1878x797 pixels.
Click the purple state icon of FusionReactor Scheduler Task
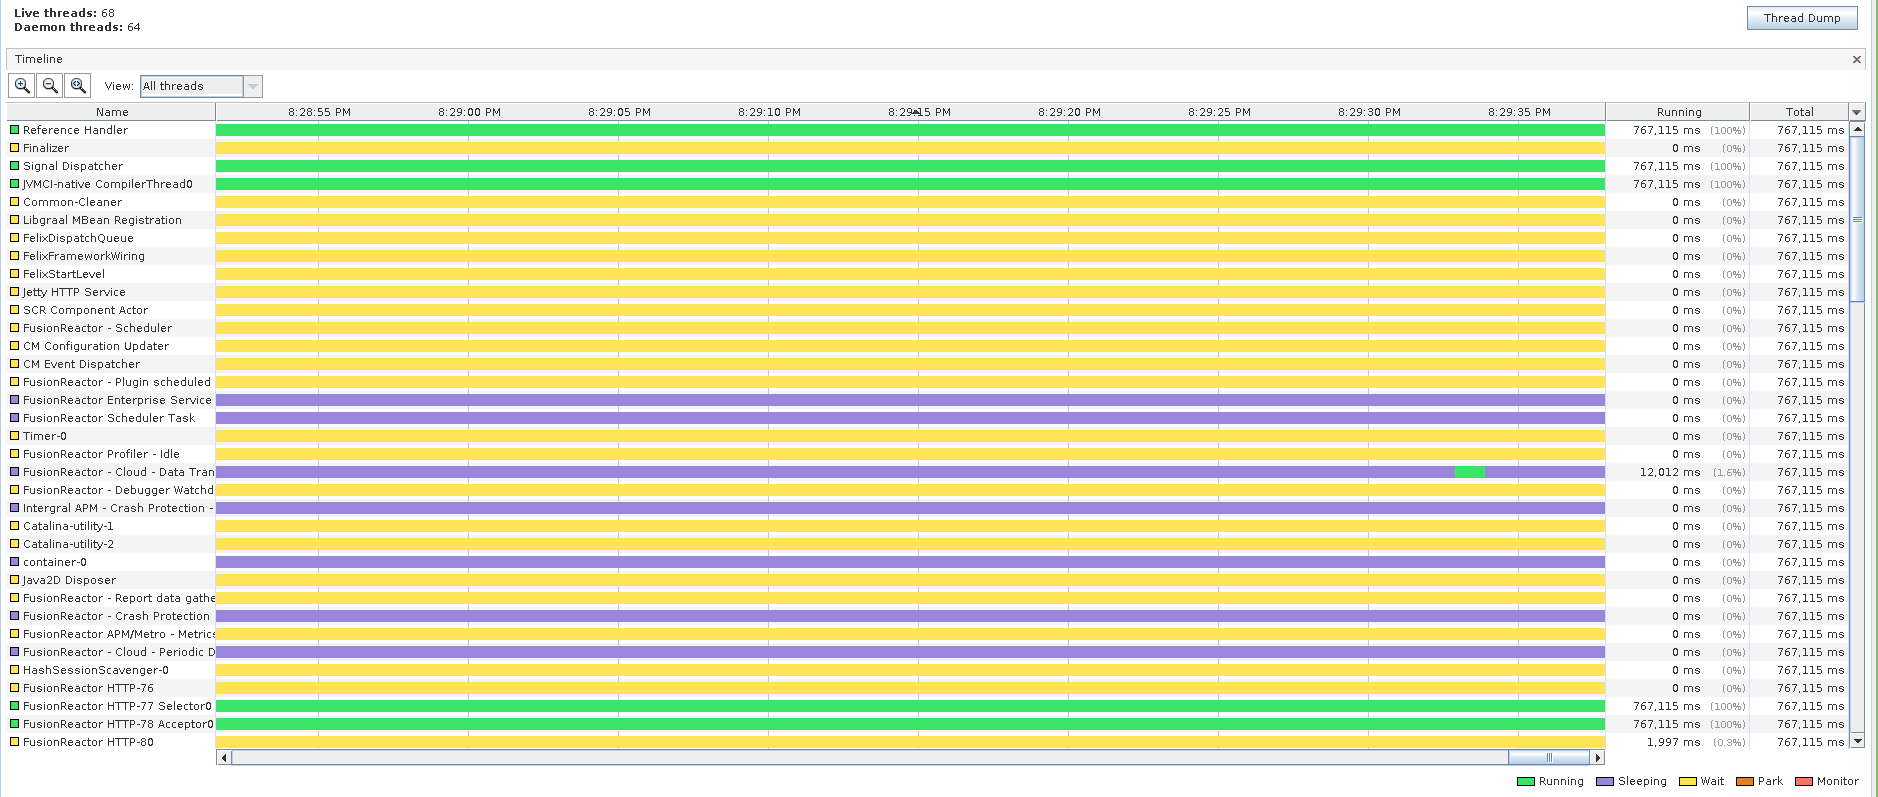pyautogui.click(x=15, y=418)
